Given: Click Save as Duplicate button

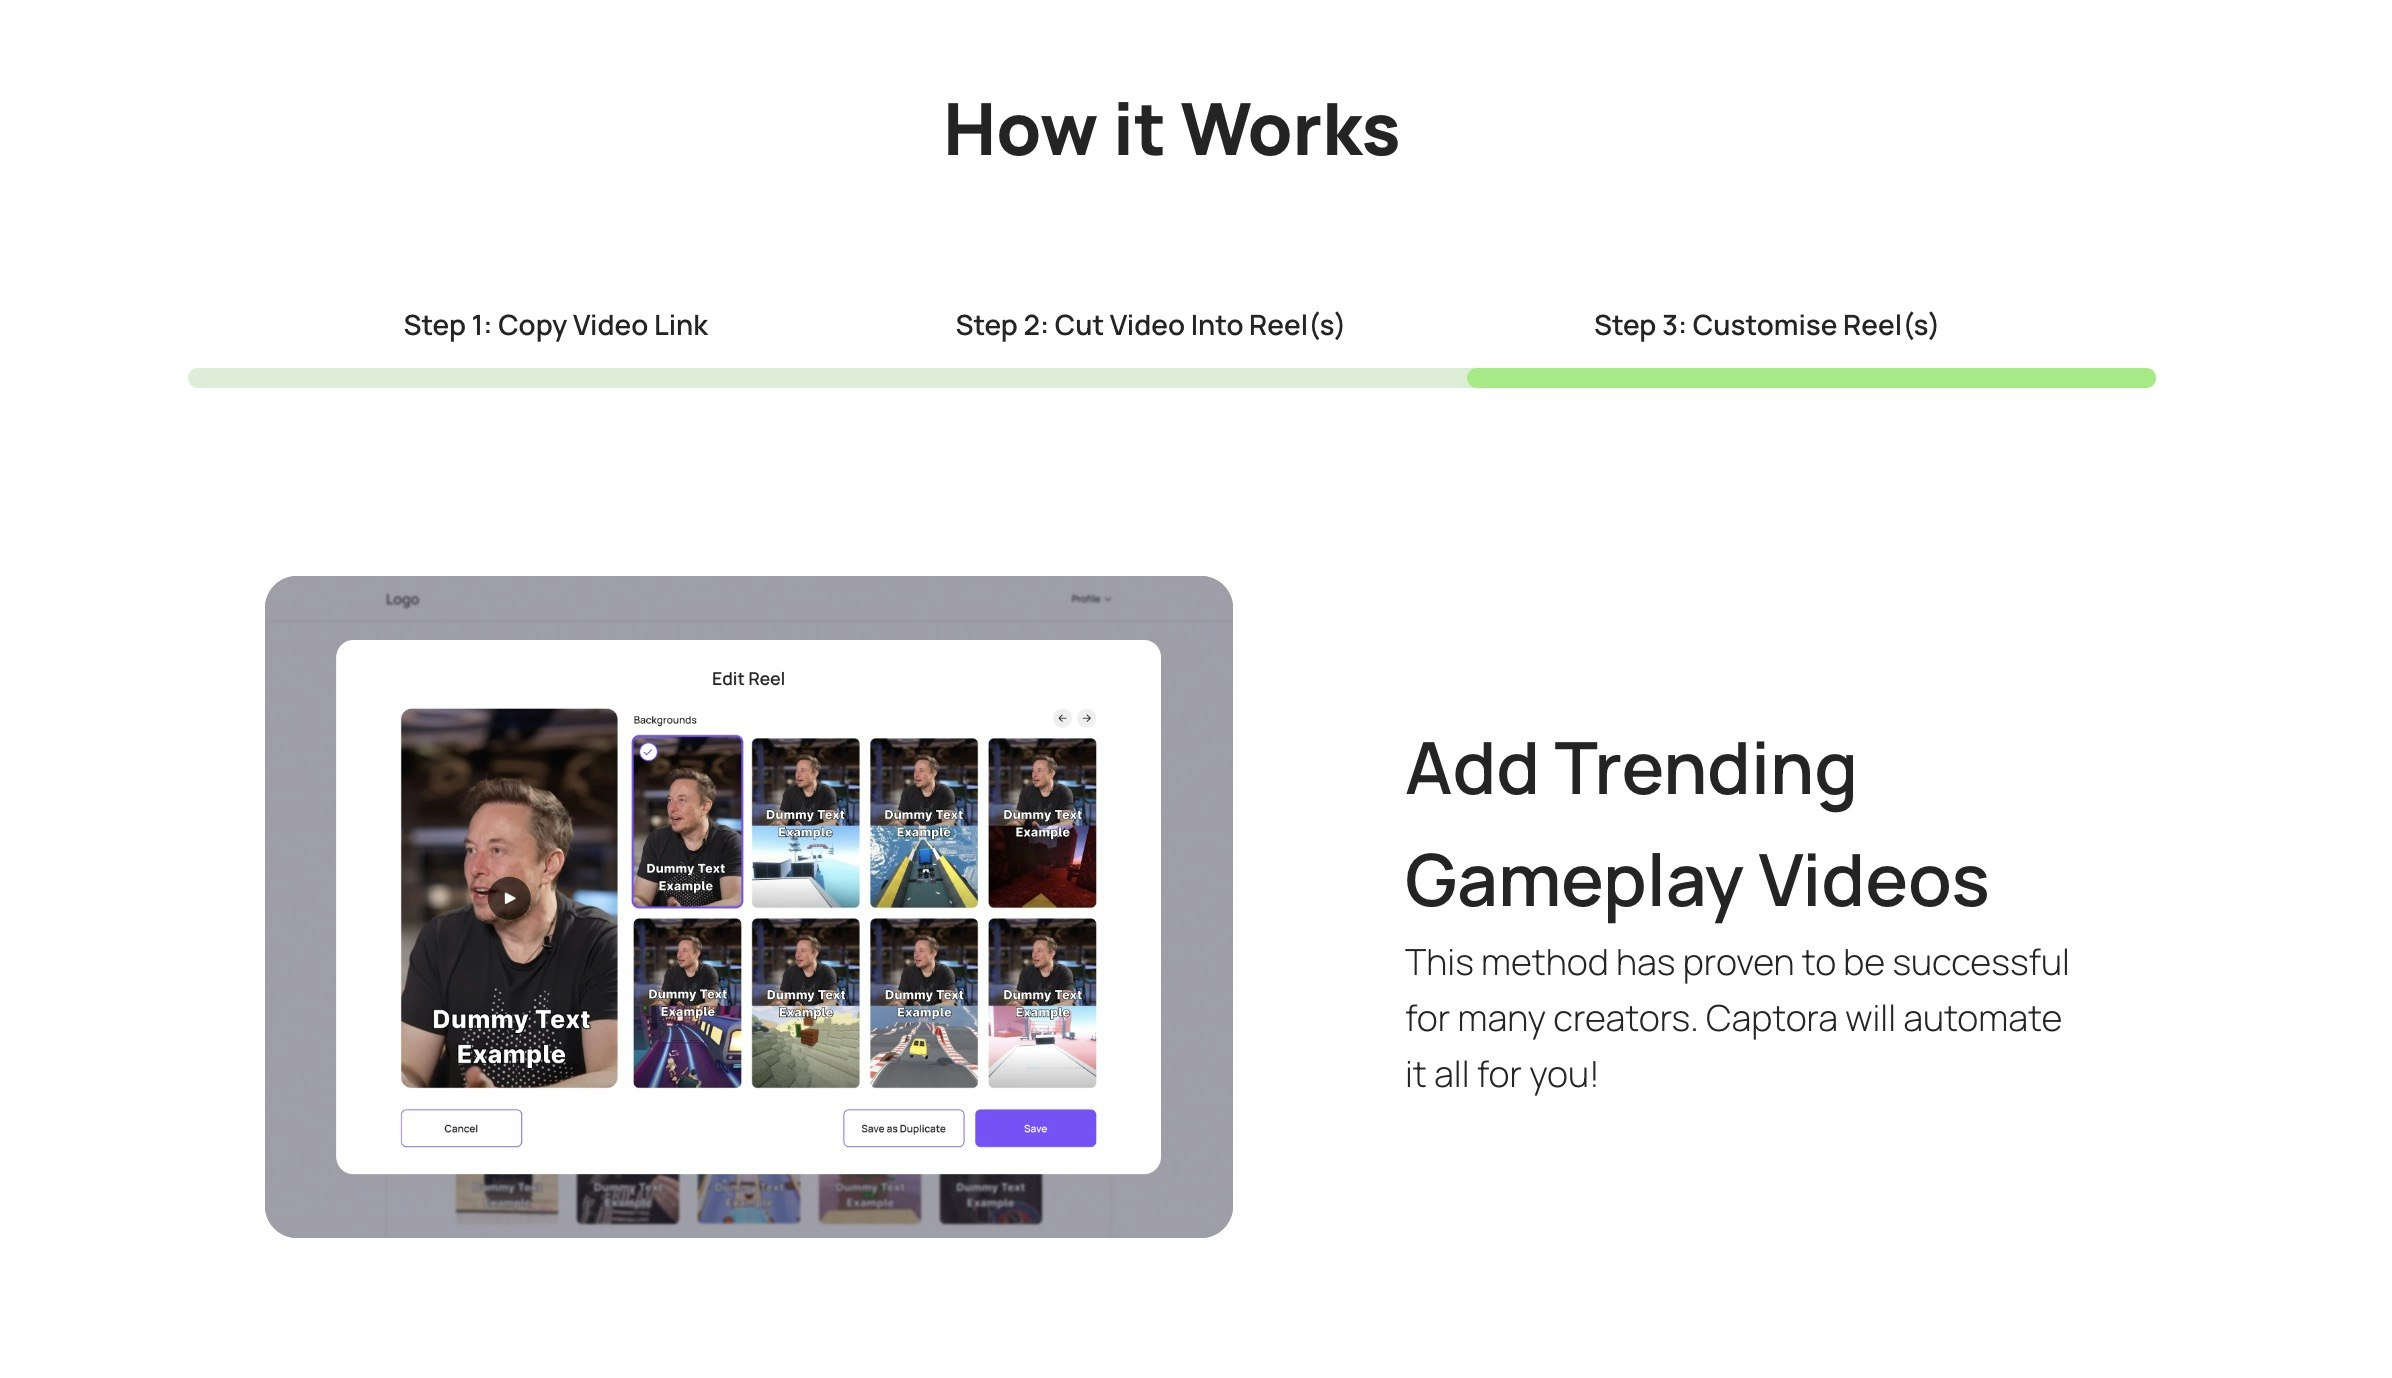Looking at the screenshot, I should pos(903,1128).
